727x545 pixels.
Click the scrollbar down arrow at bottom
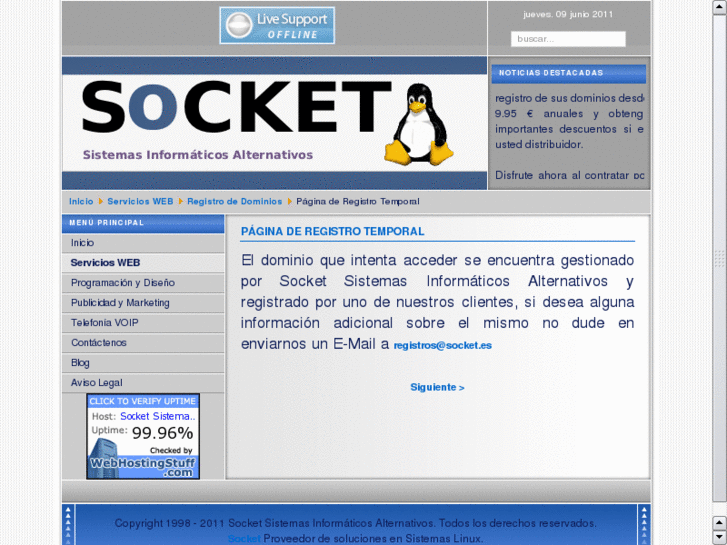point(719,537)
